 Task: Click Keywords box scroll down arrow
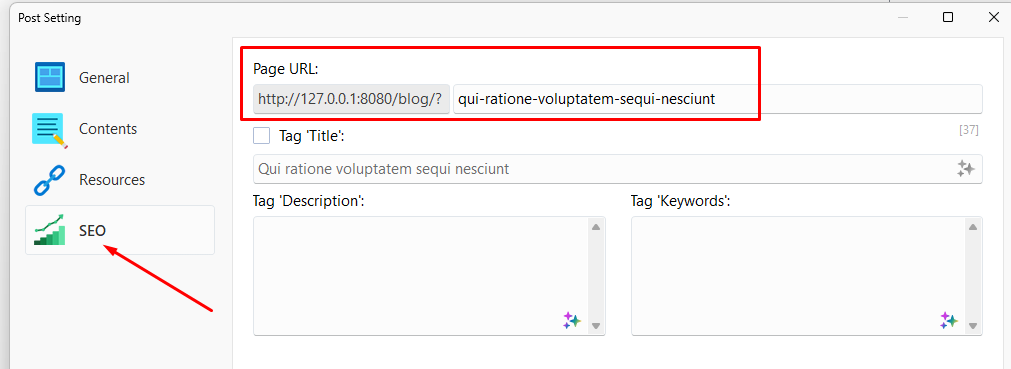973,326
